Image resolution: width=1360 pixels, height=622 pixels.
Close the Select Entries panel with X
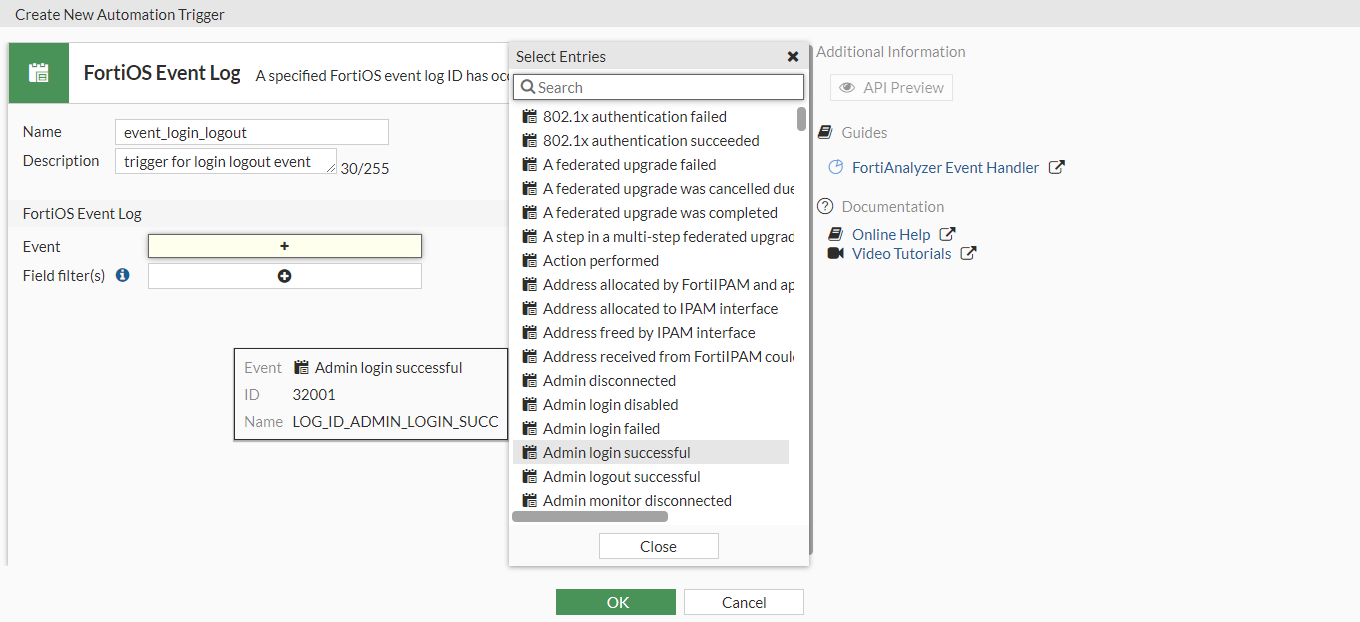point(793,56)
